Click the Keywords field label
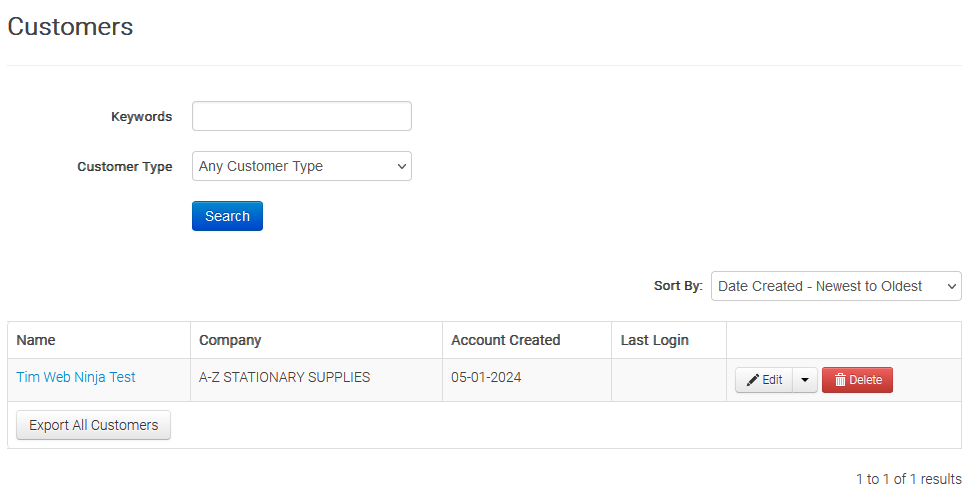969x498 pixels. click(x=141, y=116)
